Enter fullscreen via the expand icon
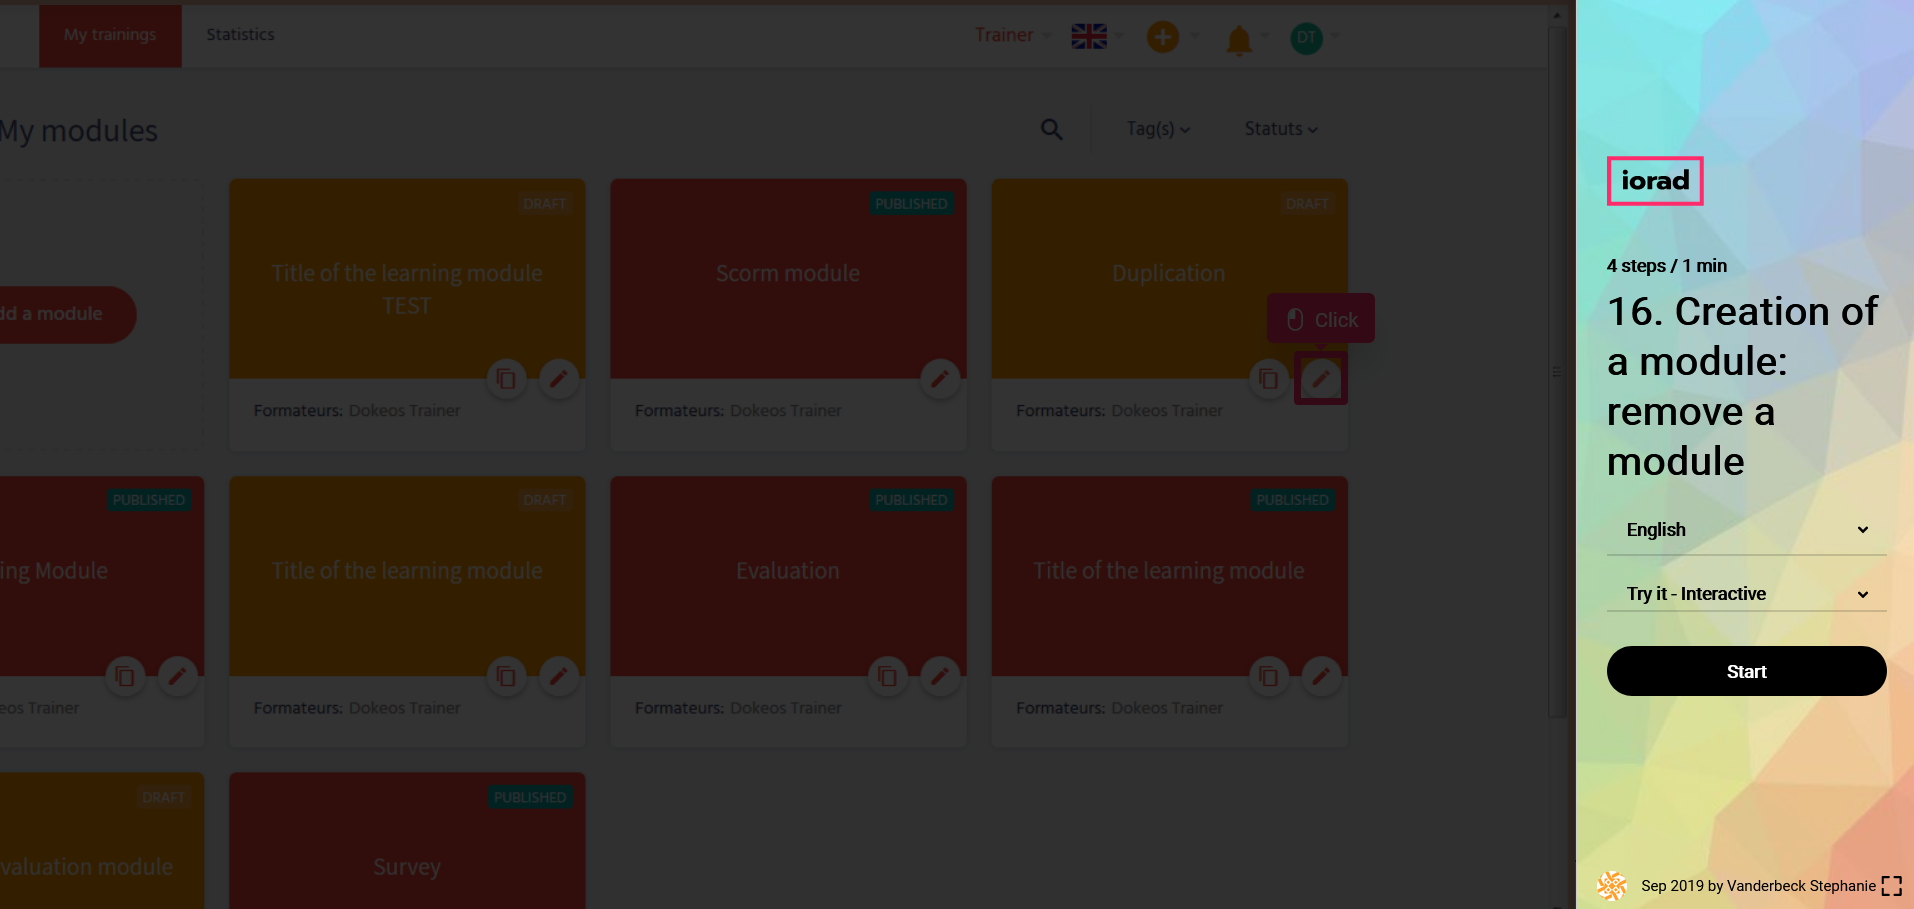Viewport: 1914px width, 909px height. click(1891, 886)
